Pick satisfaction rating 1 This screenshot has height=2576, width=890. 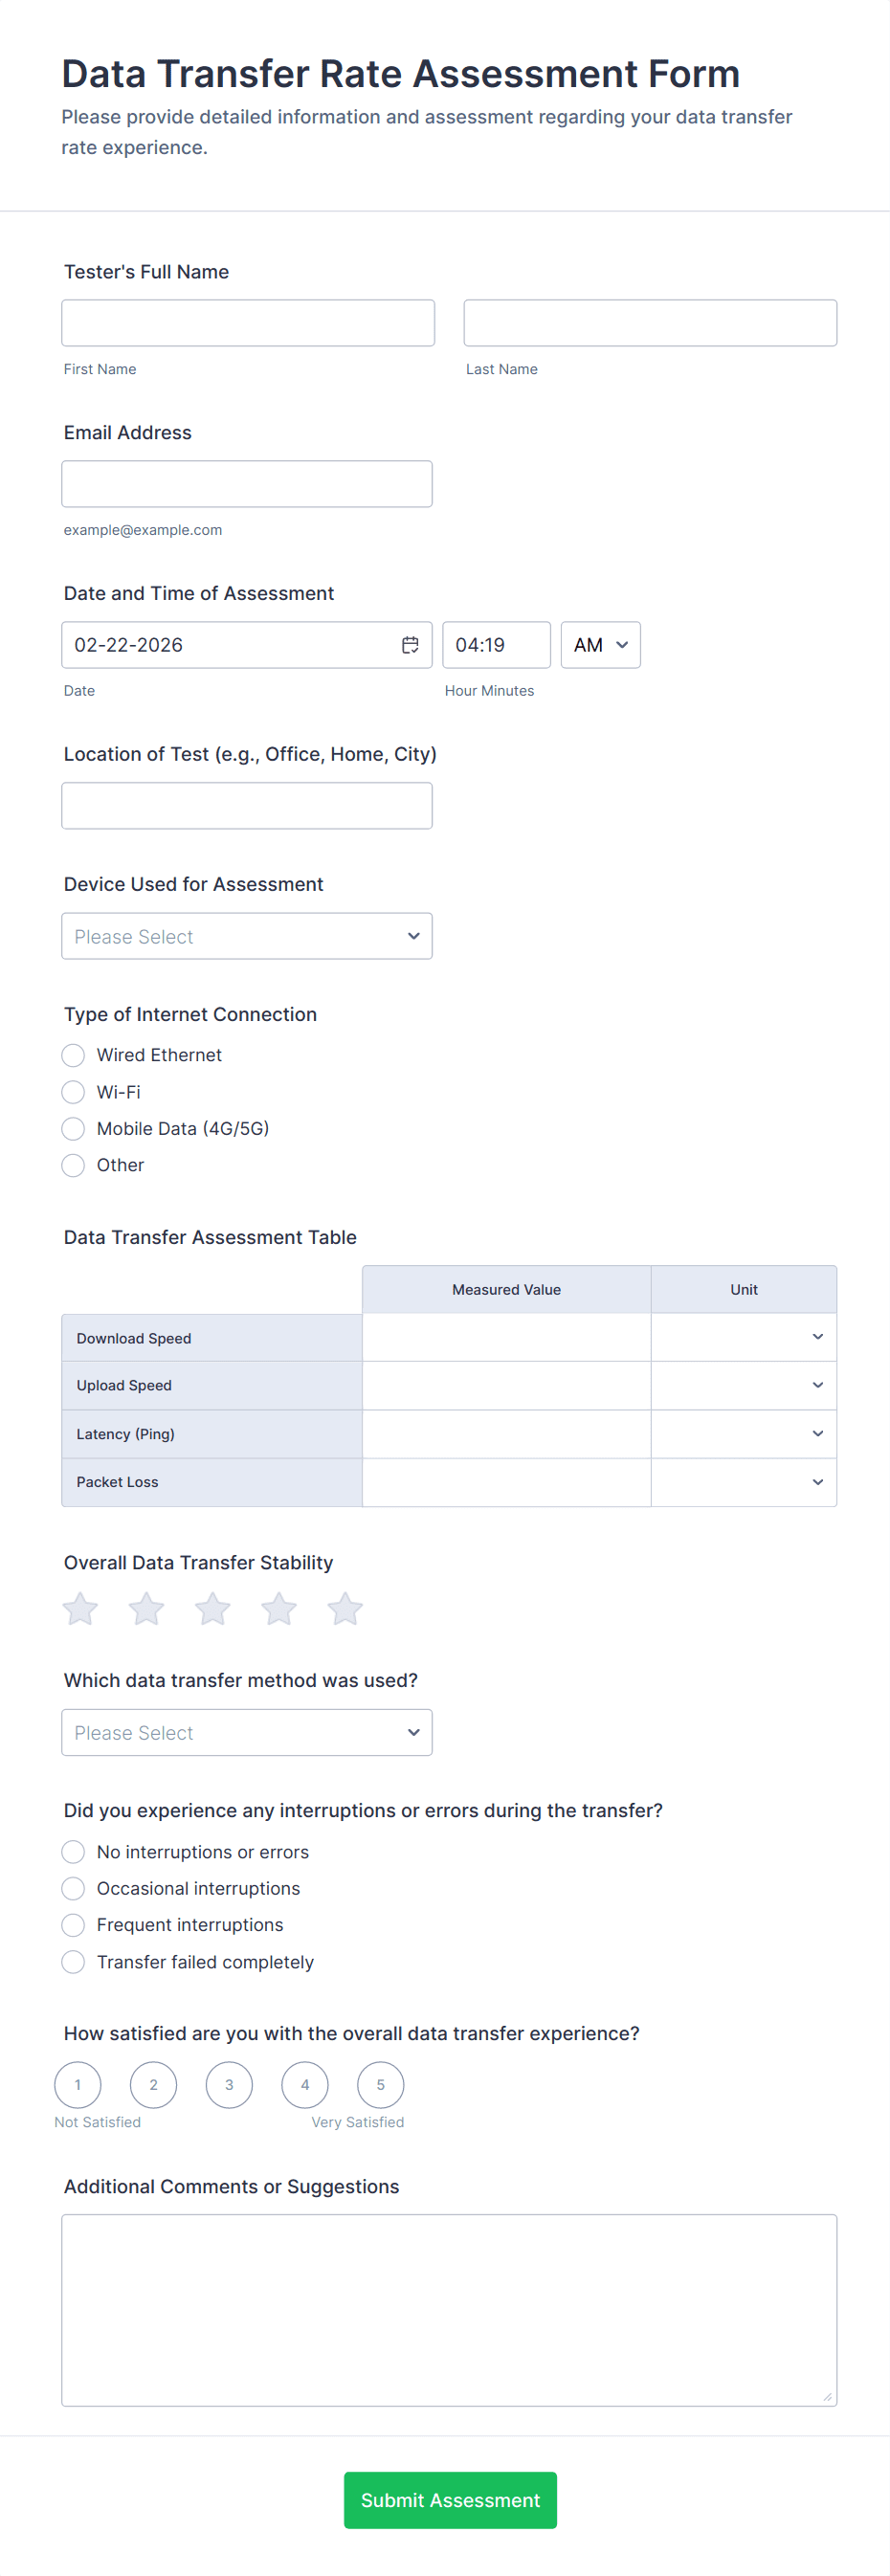tap(78, 2085)
